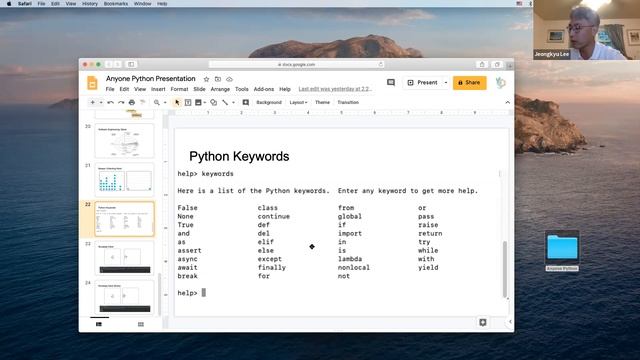The width and height of the screenshot is (640, 360).
Task: Open Safari Bookmarks menu in menu bar
Action: point(116,4)
